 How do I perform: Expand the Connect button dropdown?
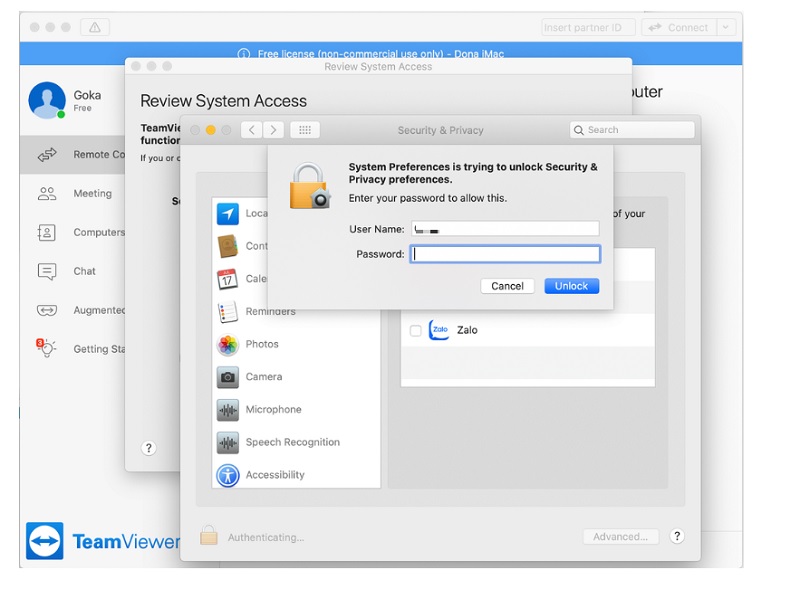(724, 27)
